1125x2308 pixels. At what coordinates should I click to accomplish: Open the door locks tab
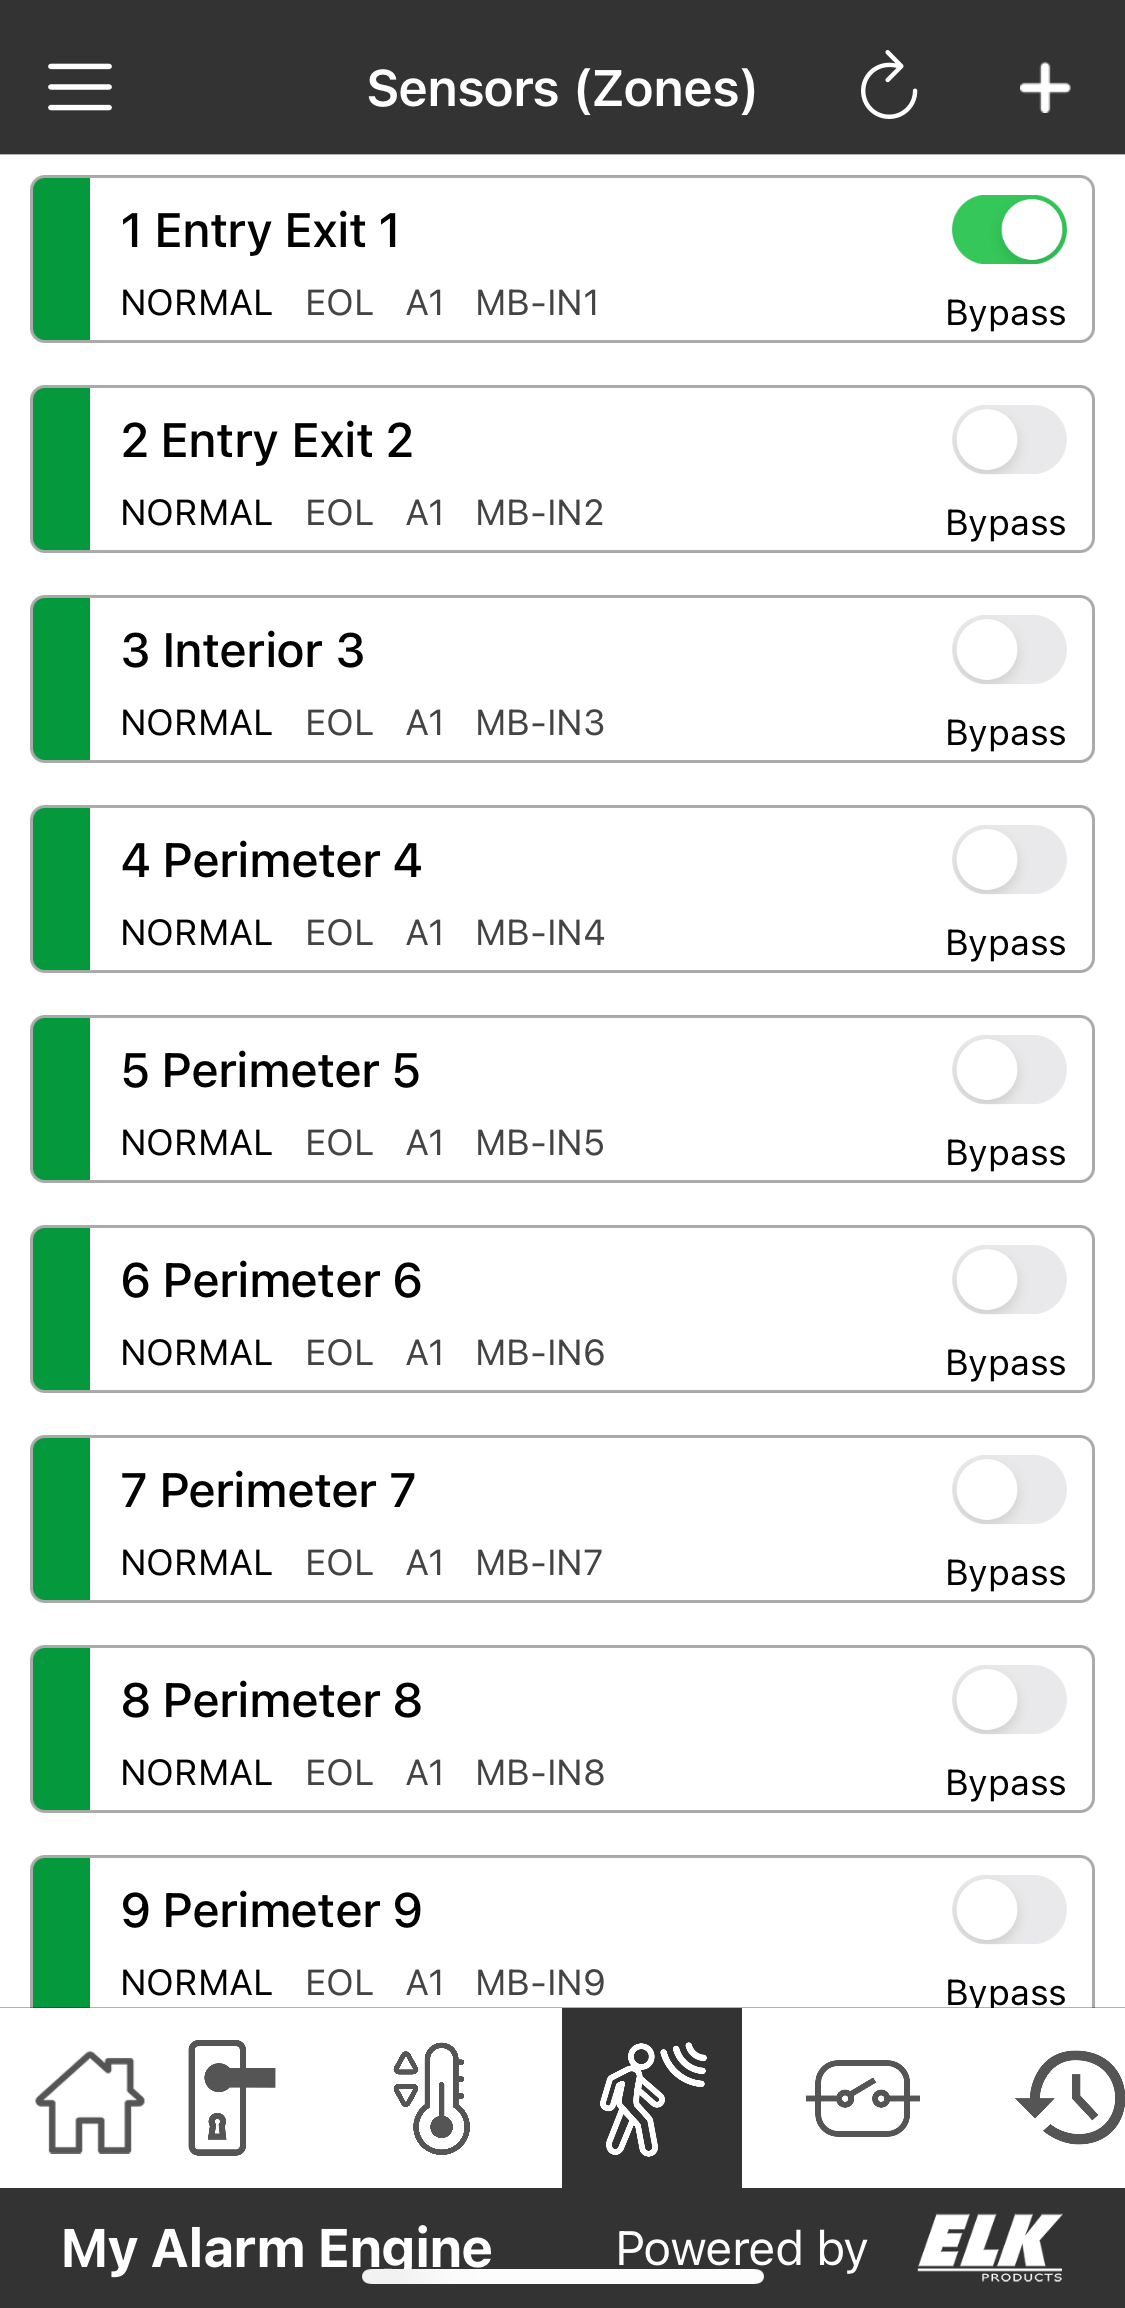pyautogui.click(x=229, y=2099)
